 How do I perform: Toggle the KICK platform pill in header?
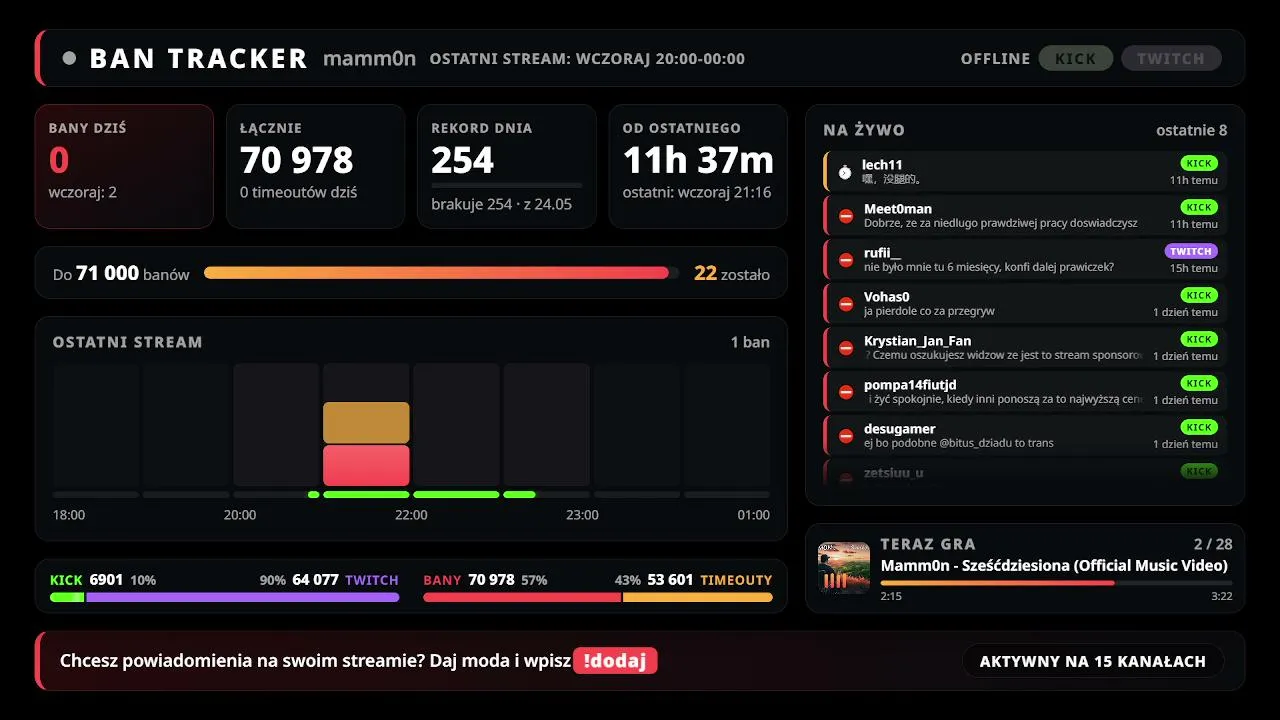(1075, 58)
